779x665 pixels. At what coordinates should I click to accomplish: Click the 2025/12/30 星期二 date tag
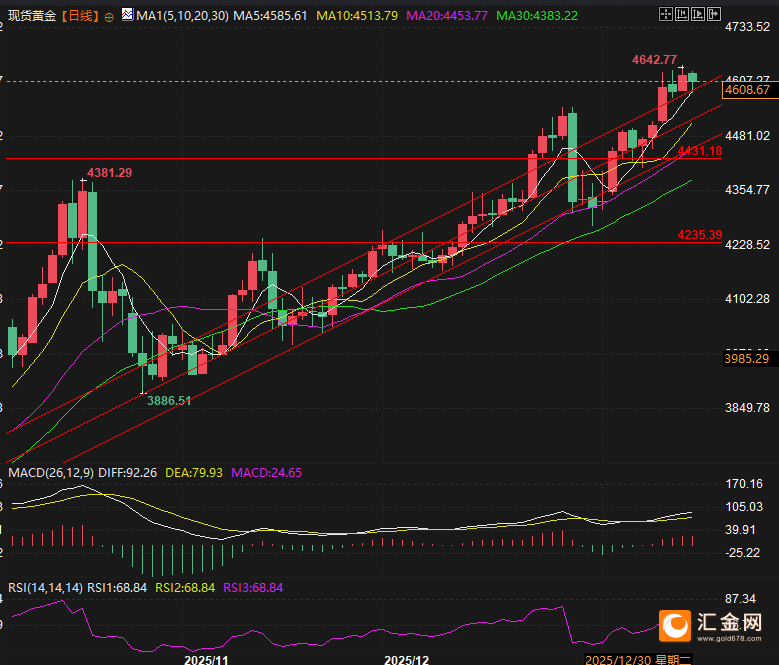pos(638,660)
